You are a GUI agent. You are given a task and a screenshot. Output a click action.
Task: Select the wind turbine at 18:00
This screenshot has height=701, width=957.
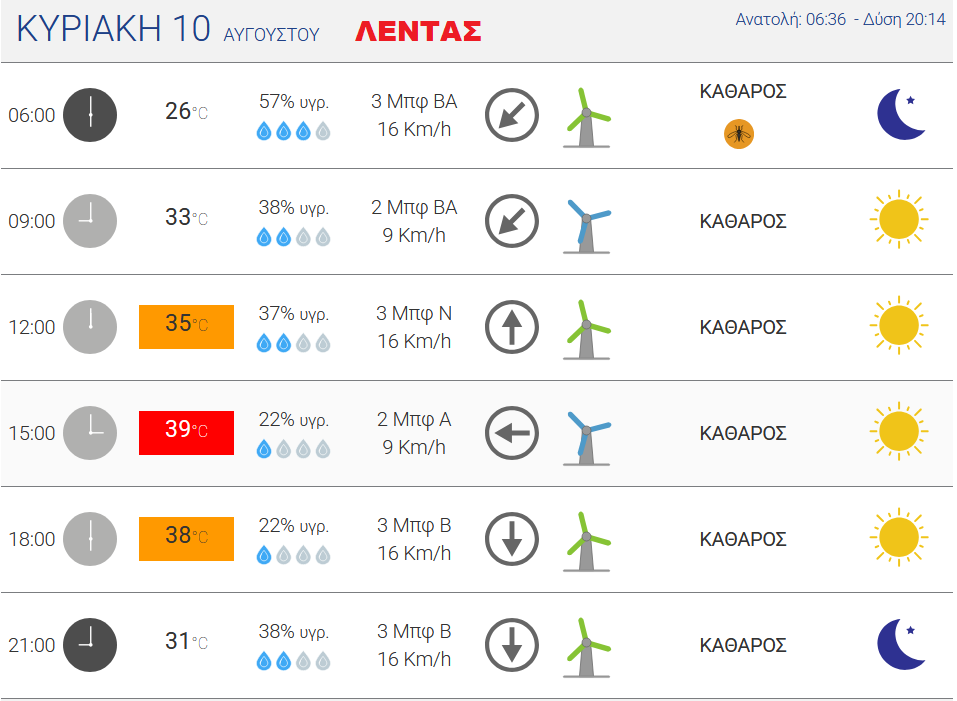point(587,542)
